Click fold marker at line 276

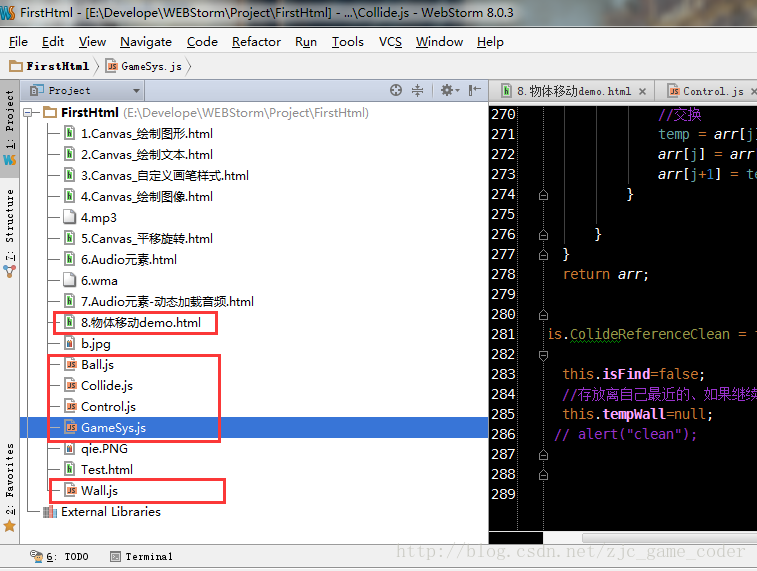pos(543,235)
